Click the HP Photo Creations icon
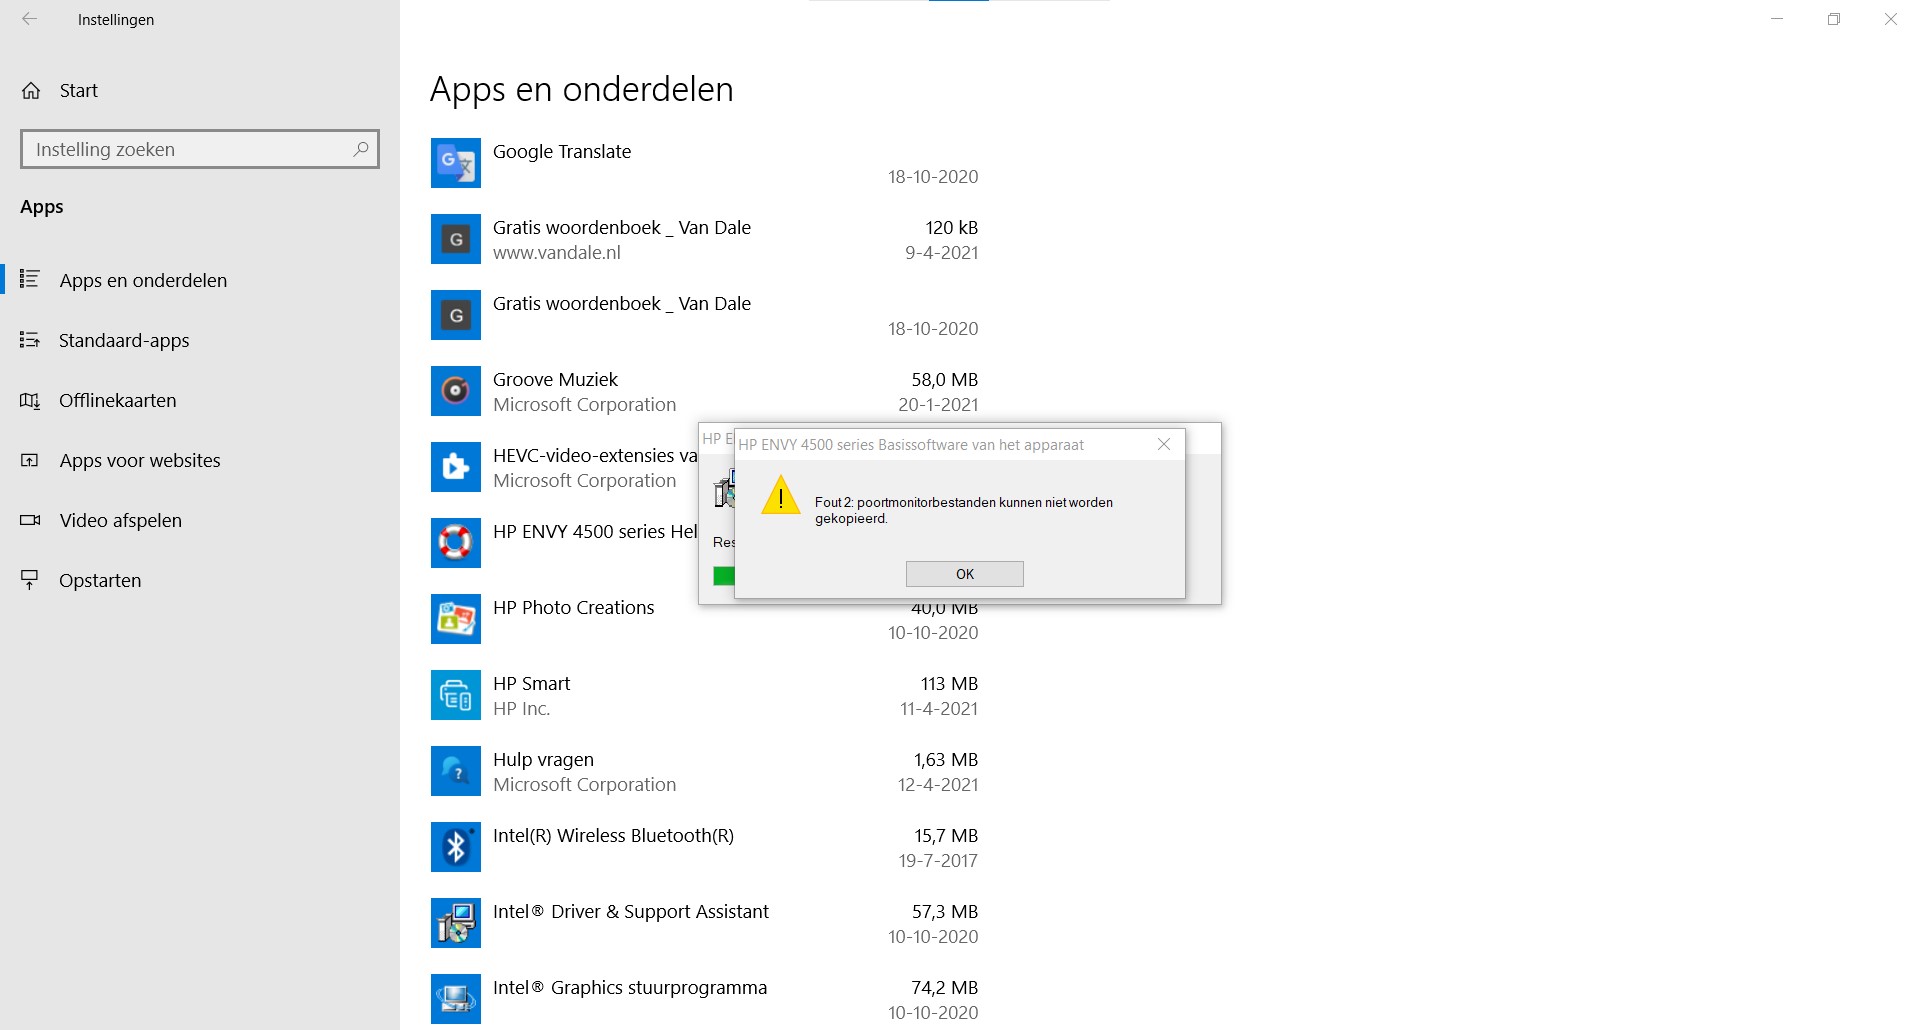Viewport: 1920px width, 1030px height. (456, 619)
